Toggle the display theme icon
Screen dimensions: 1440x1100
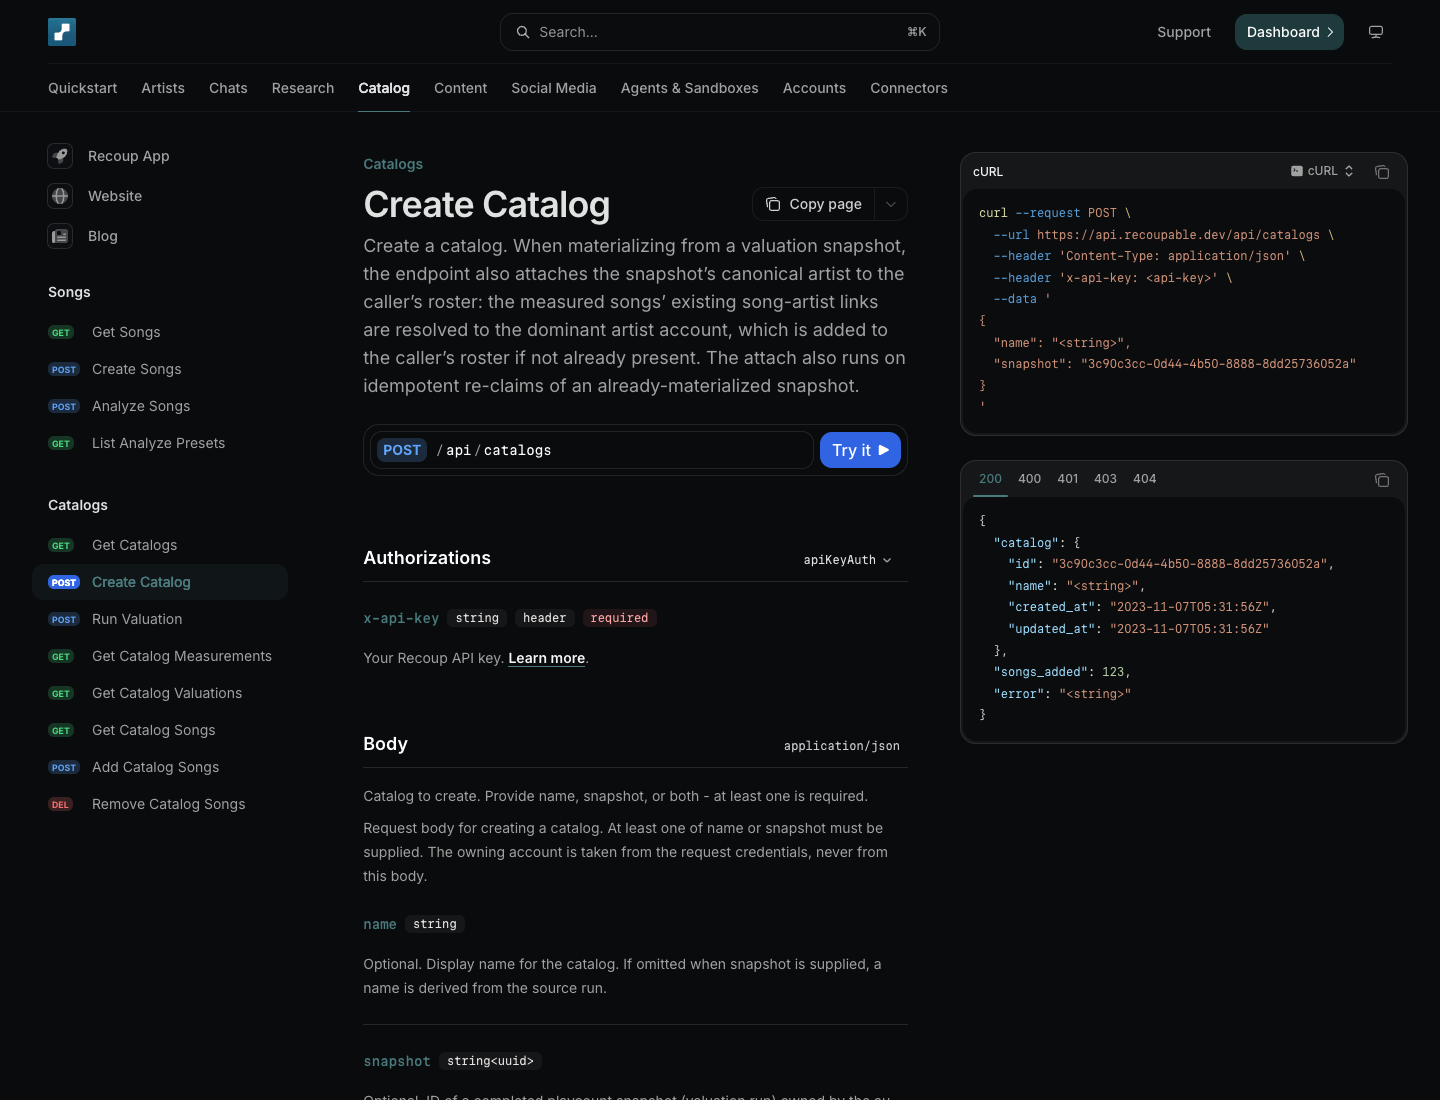click(x=1376, y=32)
